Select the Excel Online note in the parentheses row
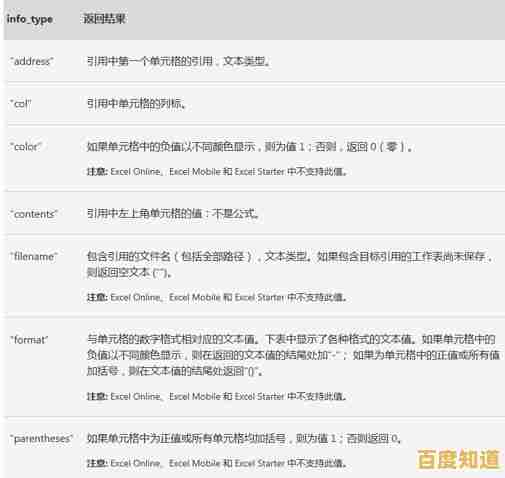Image resolution: width=505 pixels, height=478 pixels. [217, 463]
